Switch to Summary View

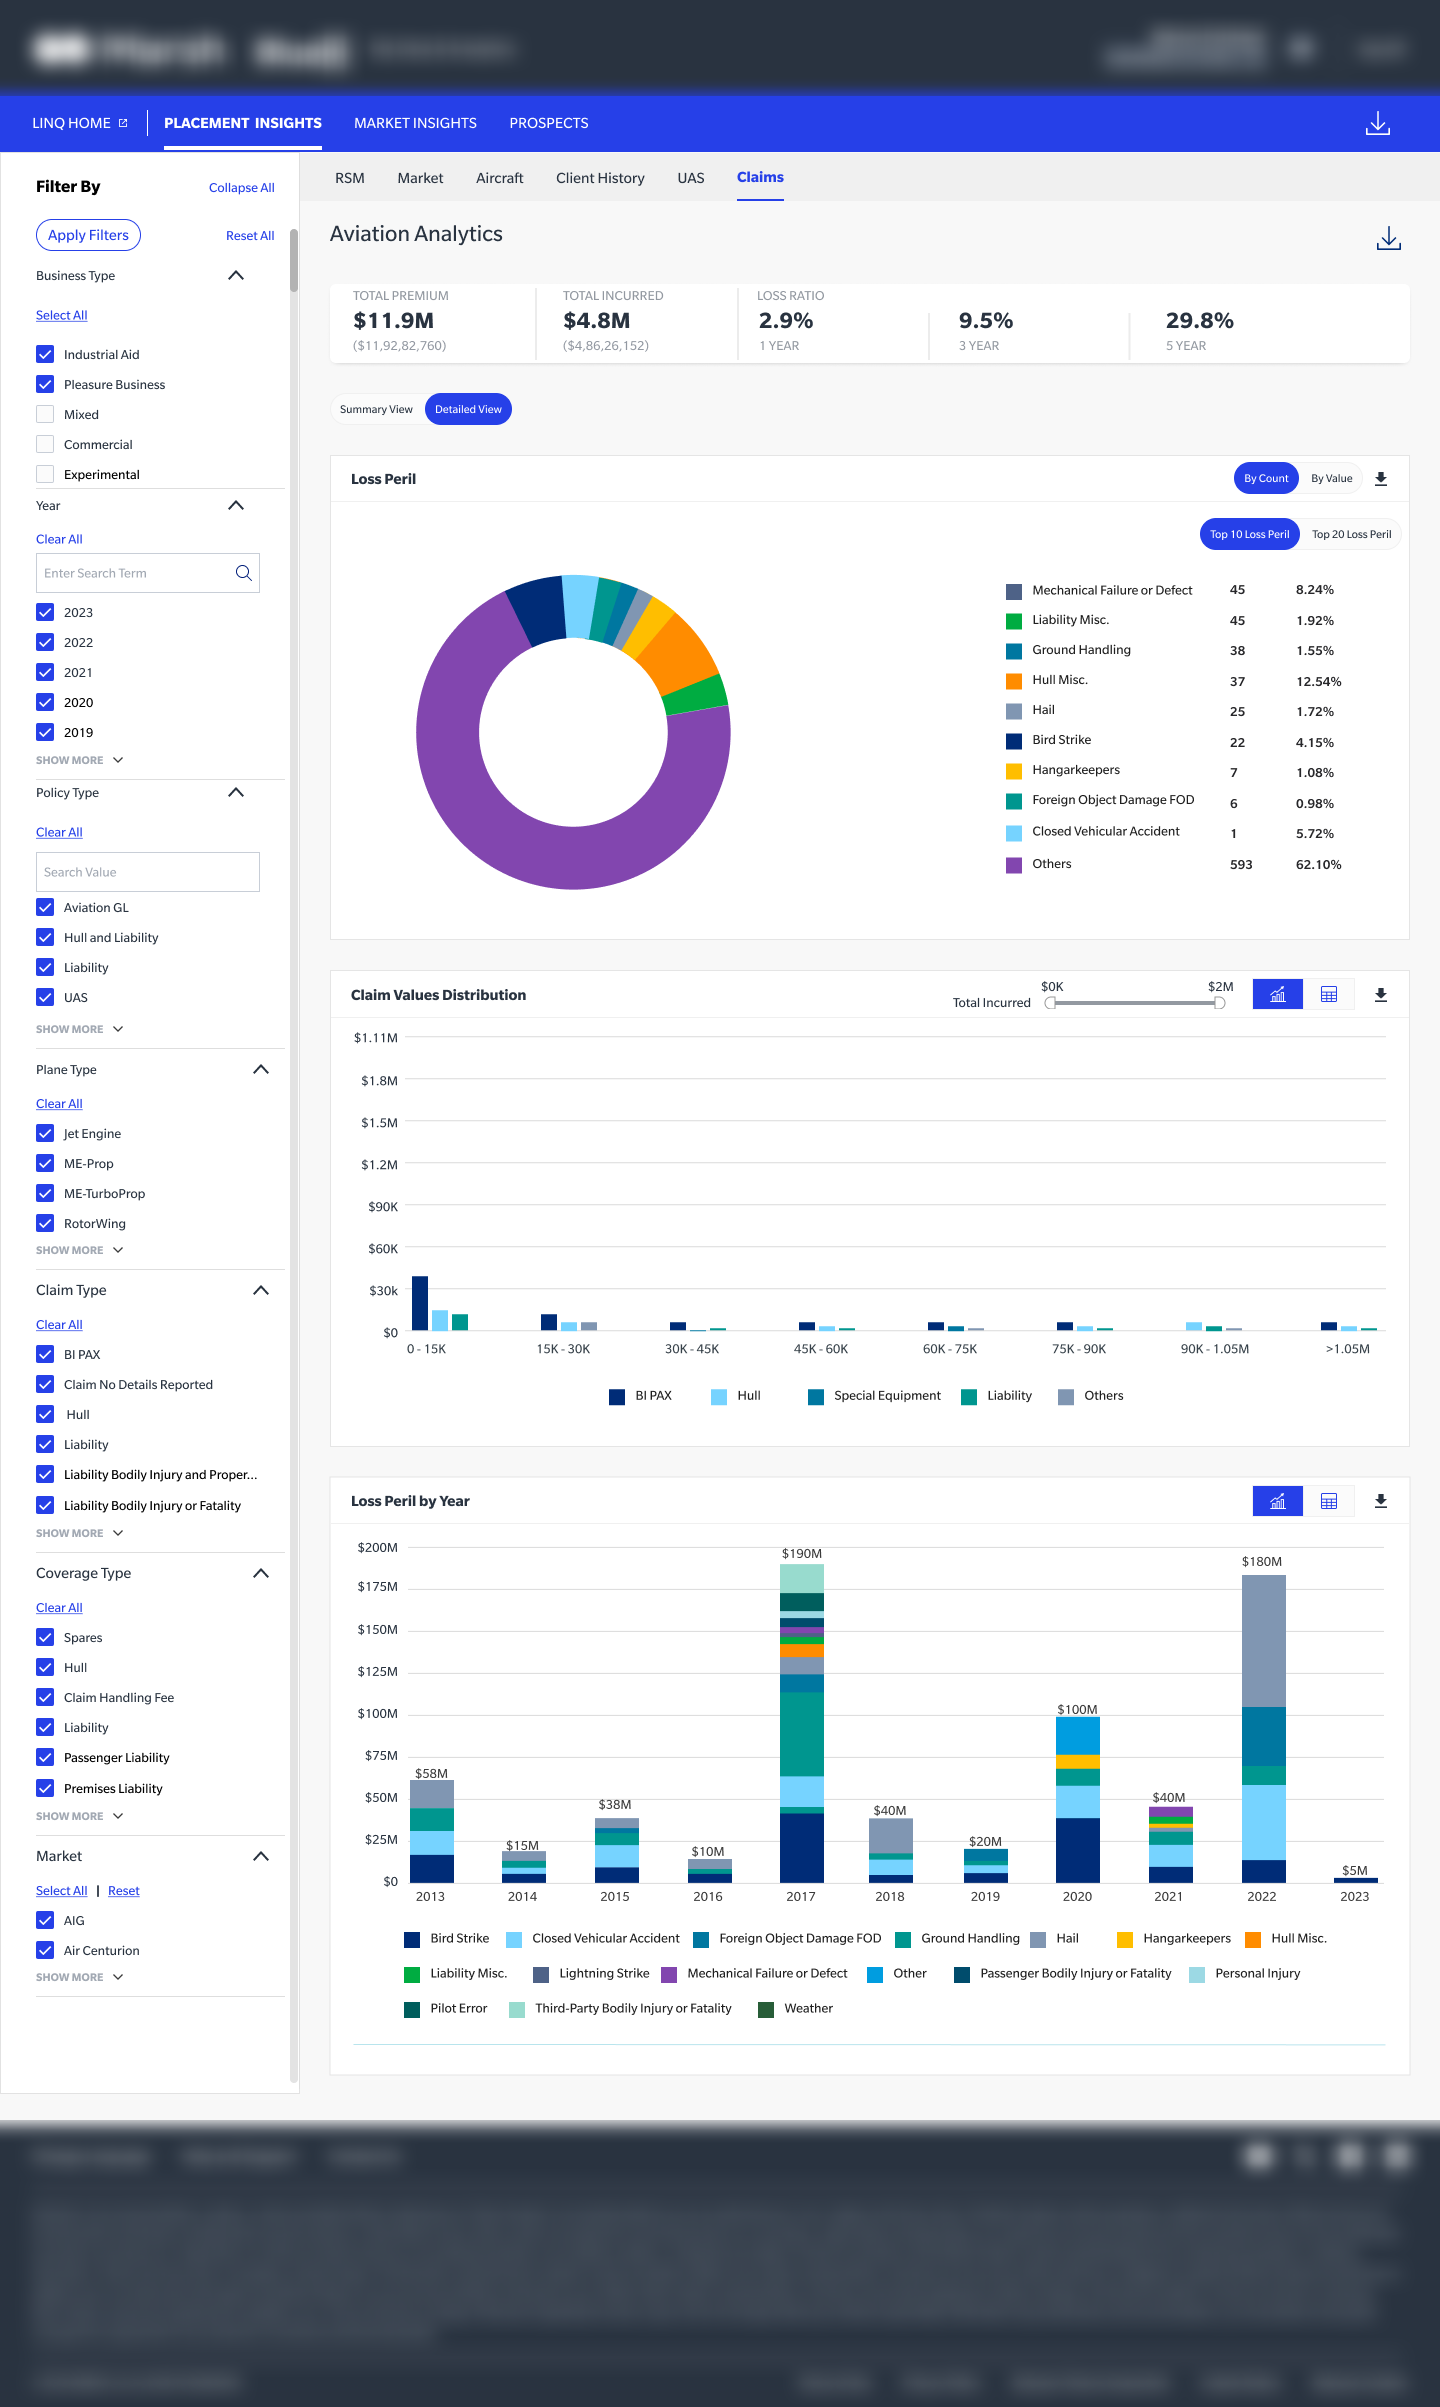coord(376,409)
